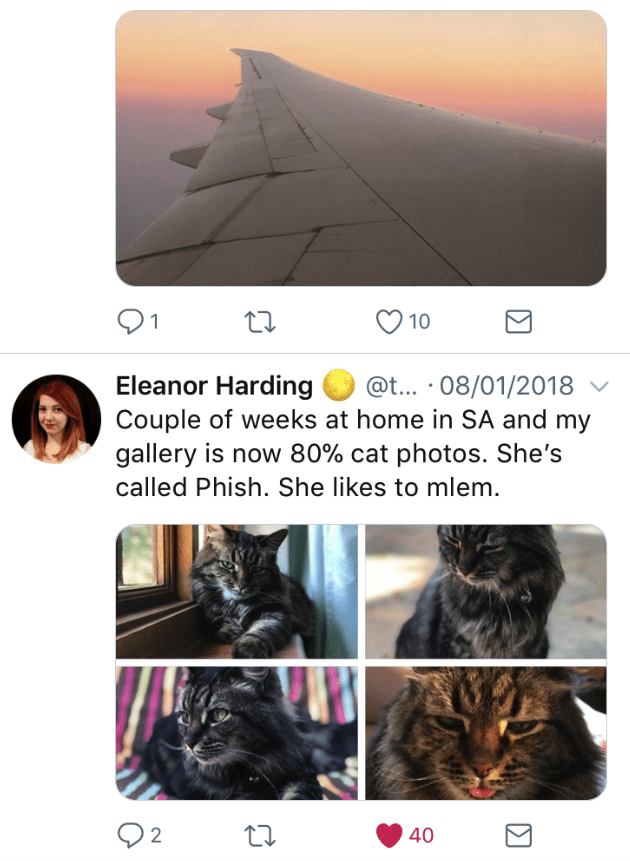Like the airplane wing tweet with 10 likes
Viewport: 630px width, 861px height.
click(x=389, y=321)
